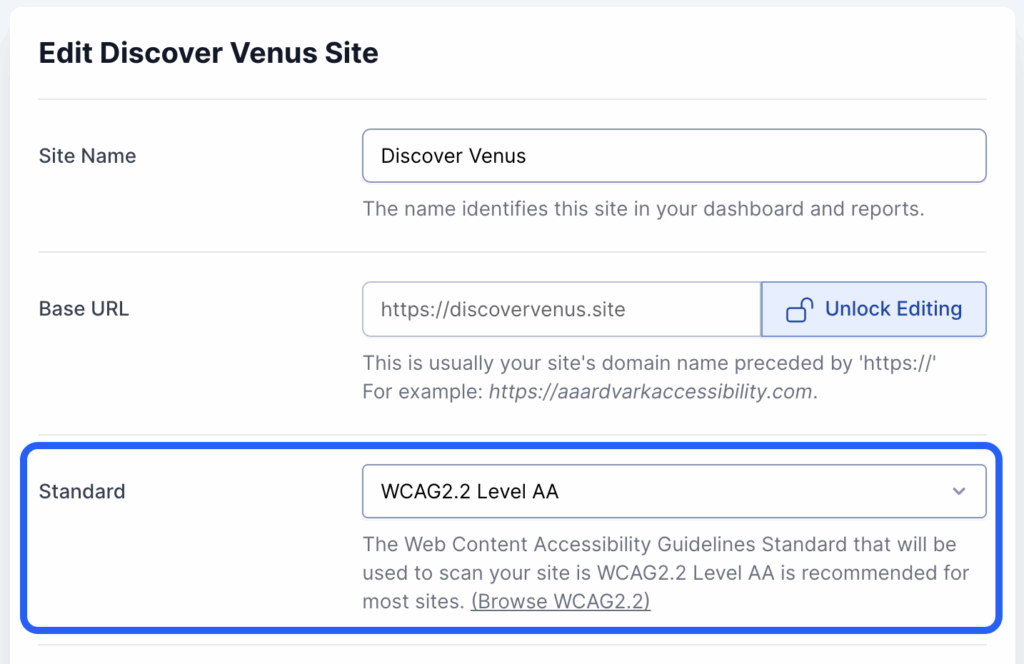Click the Edit Discover Venus Site heading

208,53
